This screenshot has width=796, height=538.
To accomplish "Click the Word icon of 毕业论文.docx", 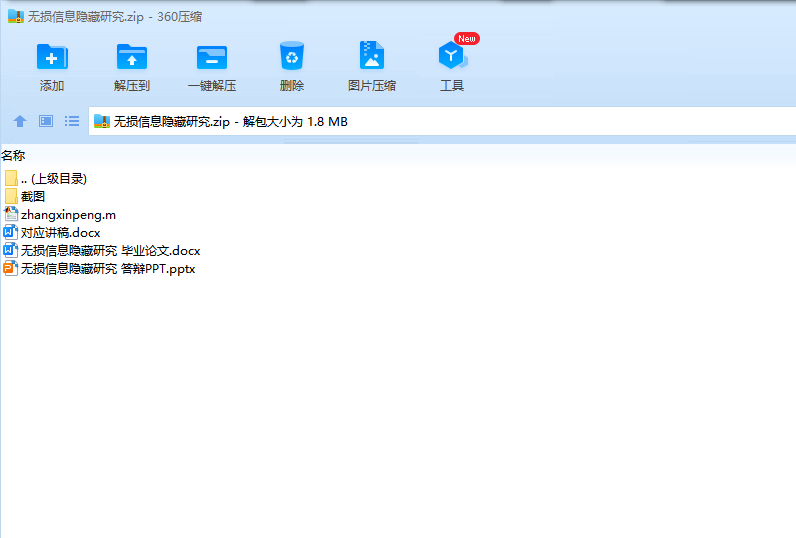I will 11,250.
